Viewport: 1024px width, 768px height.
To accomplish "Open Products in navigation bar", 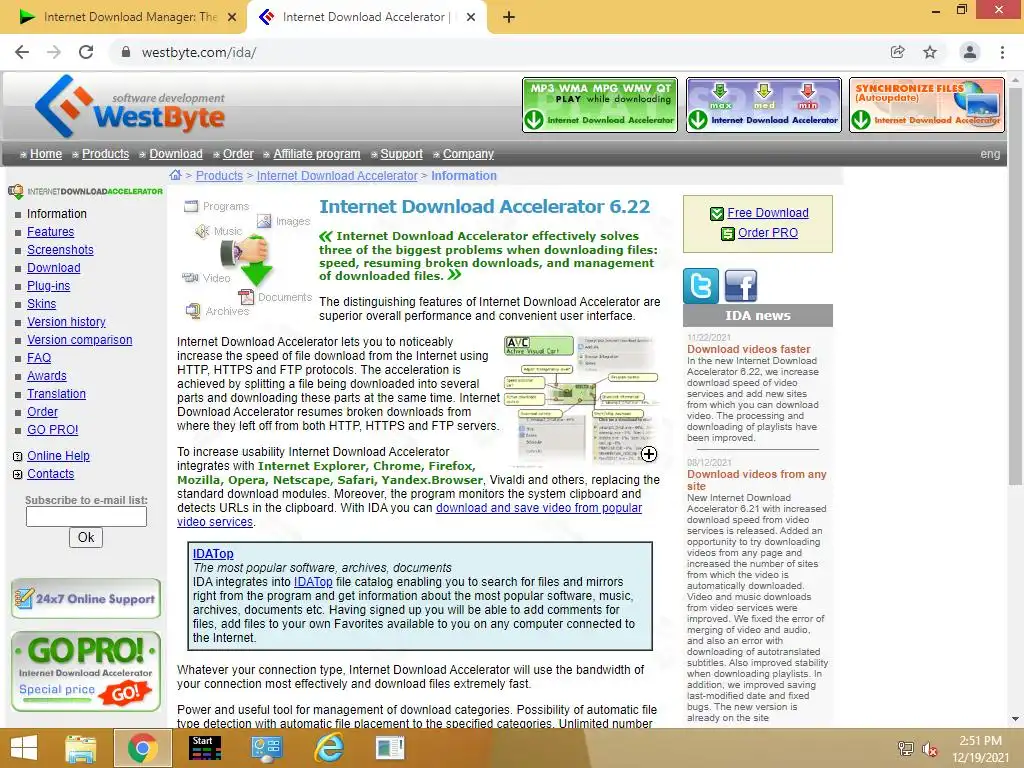I will click(105, 153).
